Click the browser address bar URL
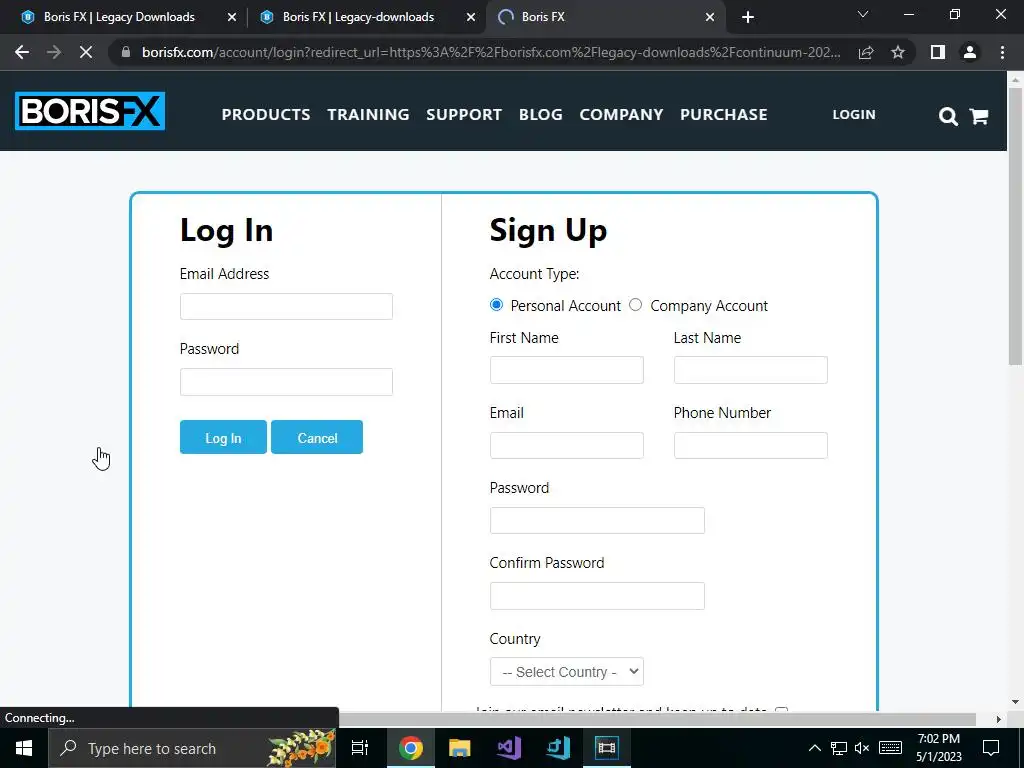This screenshot has height=768, width=1024. 491,52
